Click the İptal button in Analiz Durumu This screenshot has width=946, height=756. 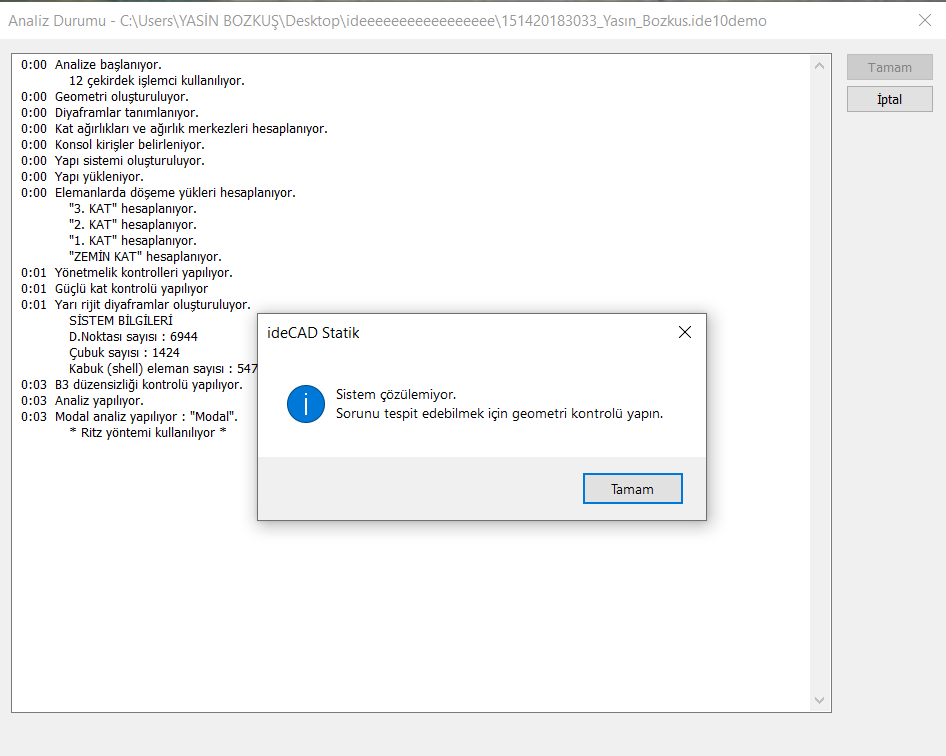click(889, 100)
